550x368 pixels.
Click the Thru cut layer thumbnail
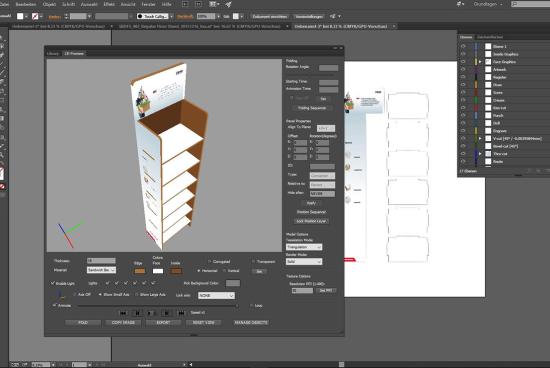click(488, 154)
